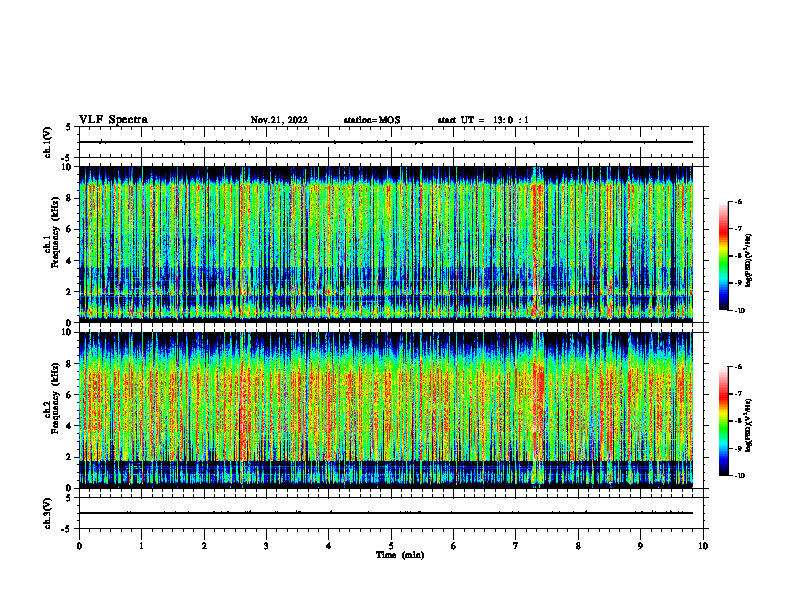Click the ch.1 "Frequency (kHz)" axis label
792x612 pixels.
click(54, 234)
